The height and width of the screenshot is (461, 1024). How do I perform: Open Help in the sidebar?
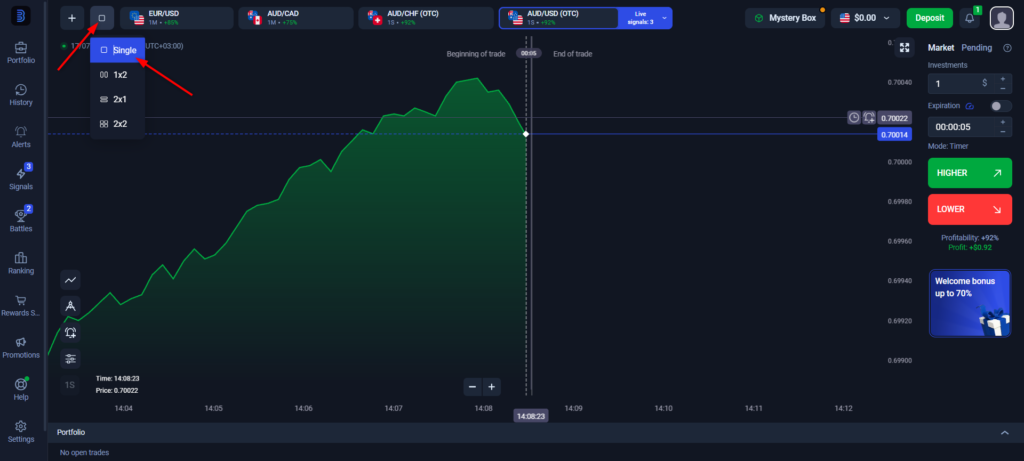point(21,389)
